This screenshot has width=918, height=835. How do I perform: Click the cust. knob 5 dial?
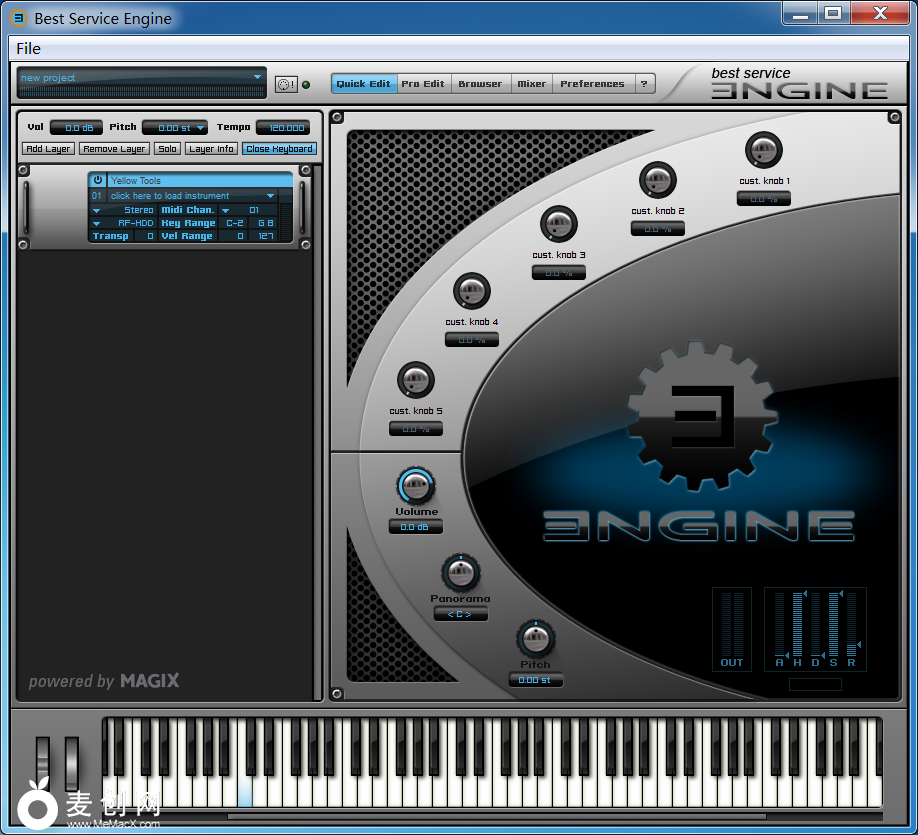click(416, 380)
